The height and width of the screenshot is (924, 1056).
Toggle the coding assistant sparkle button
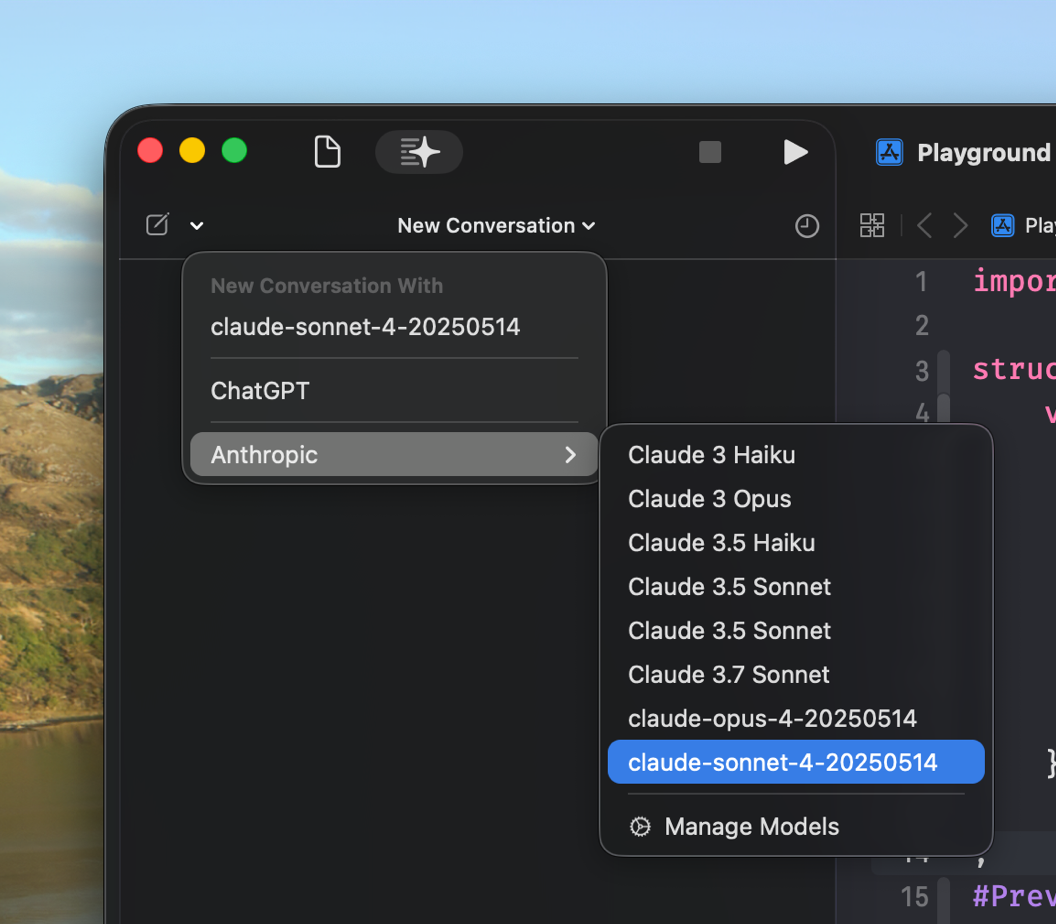click(x=419, y=152)
